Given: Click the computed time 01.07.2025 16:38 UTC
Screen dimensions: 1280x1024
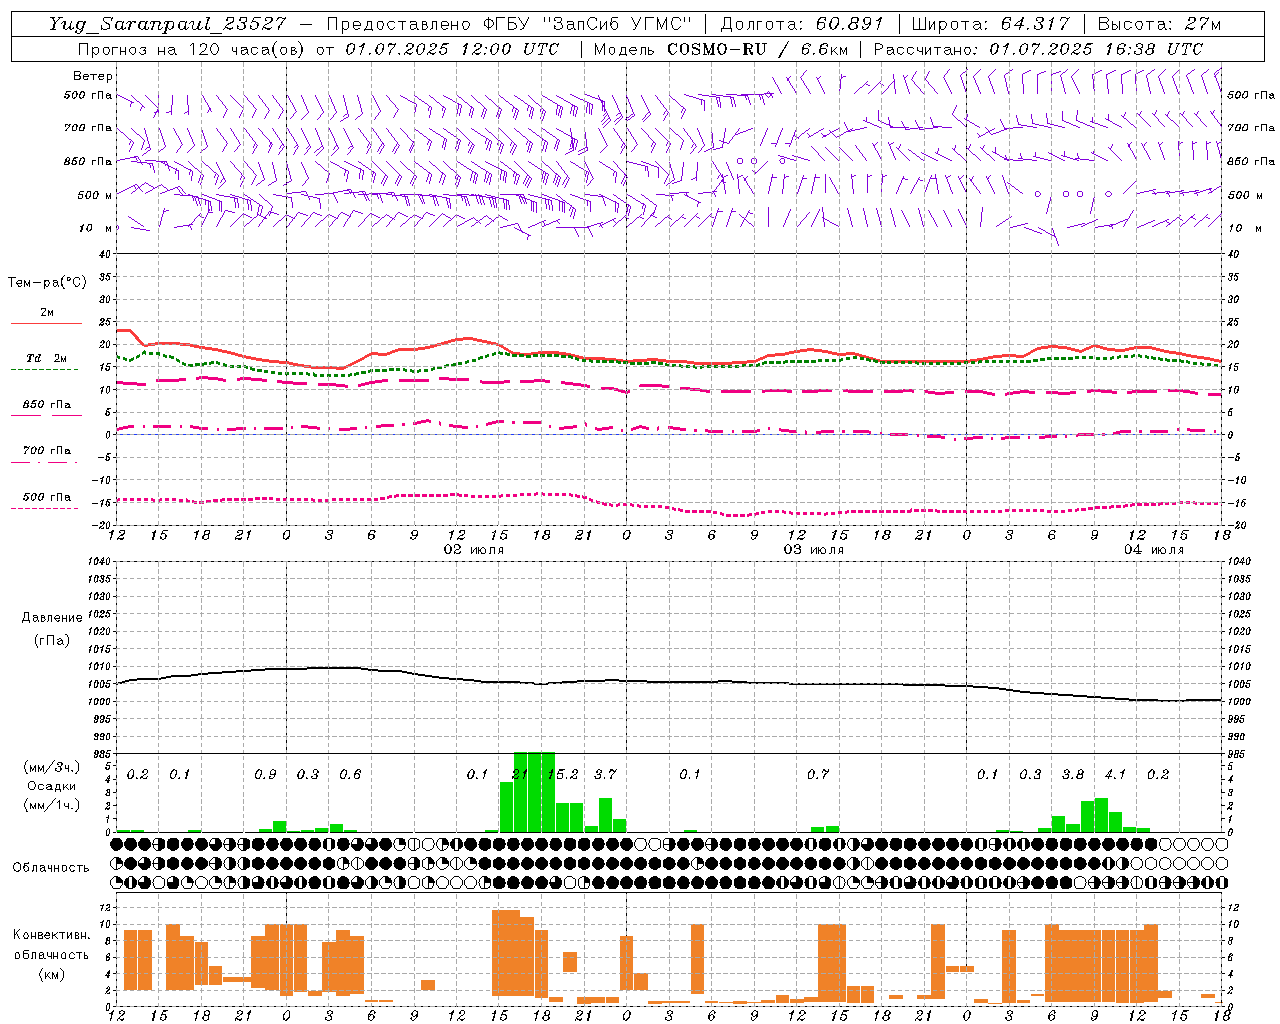Looking at the screenshot, I should (1096, 49).
